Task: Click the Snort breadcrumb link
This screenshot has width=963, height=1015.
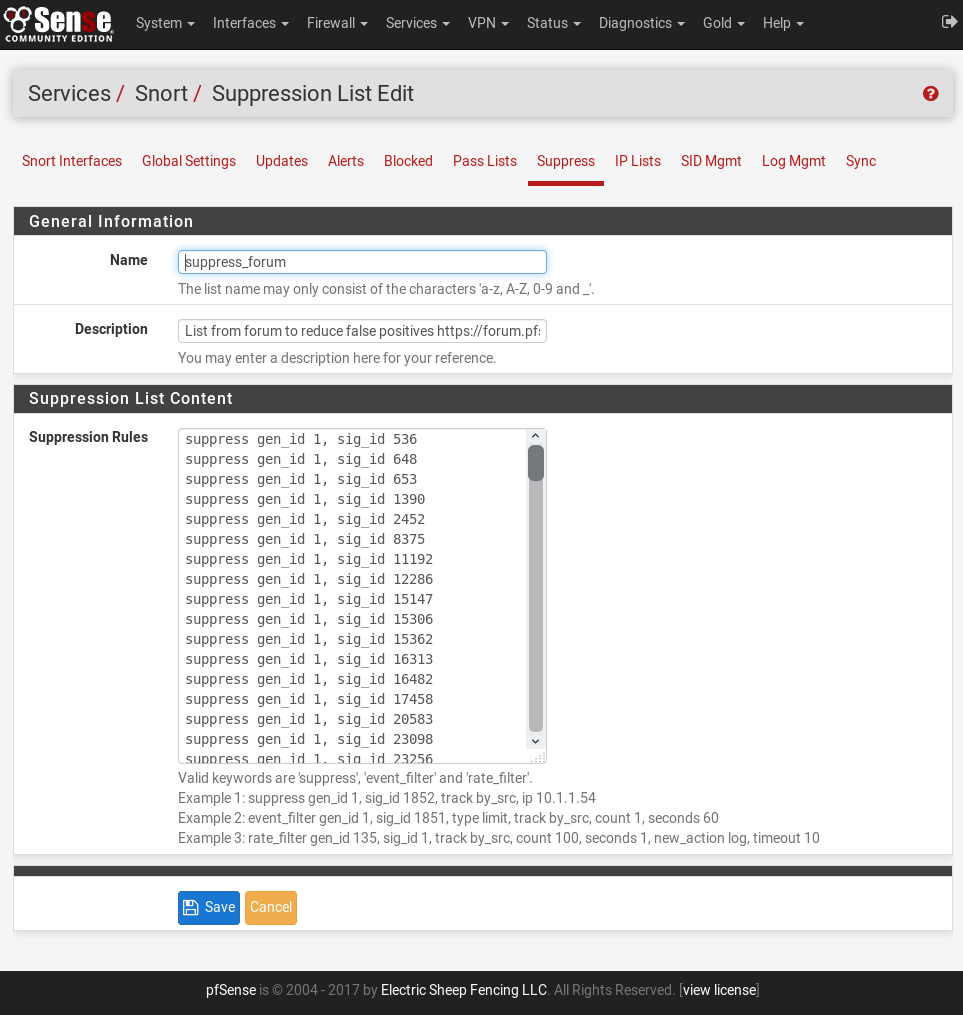Action: coord(161,94)
